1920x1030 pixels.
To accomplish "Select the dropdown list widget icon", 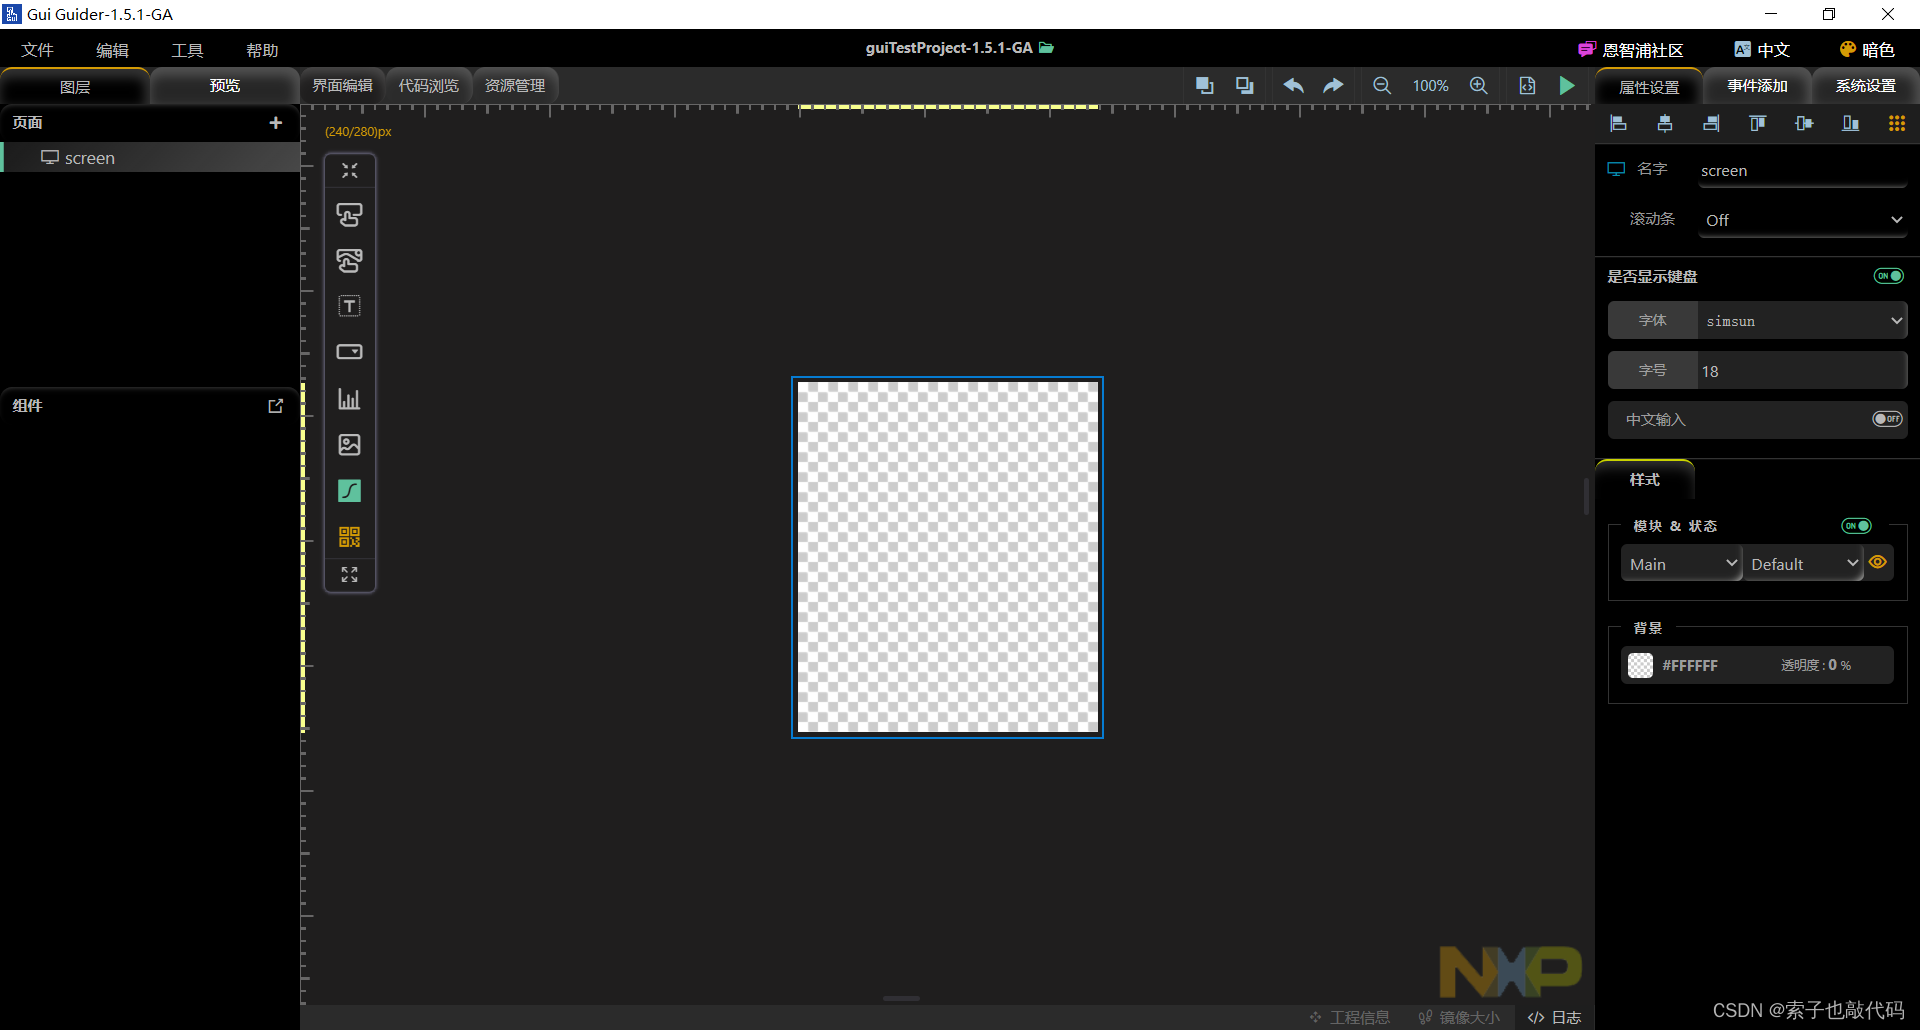I will [349, 352].
